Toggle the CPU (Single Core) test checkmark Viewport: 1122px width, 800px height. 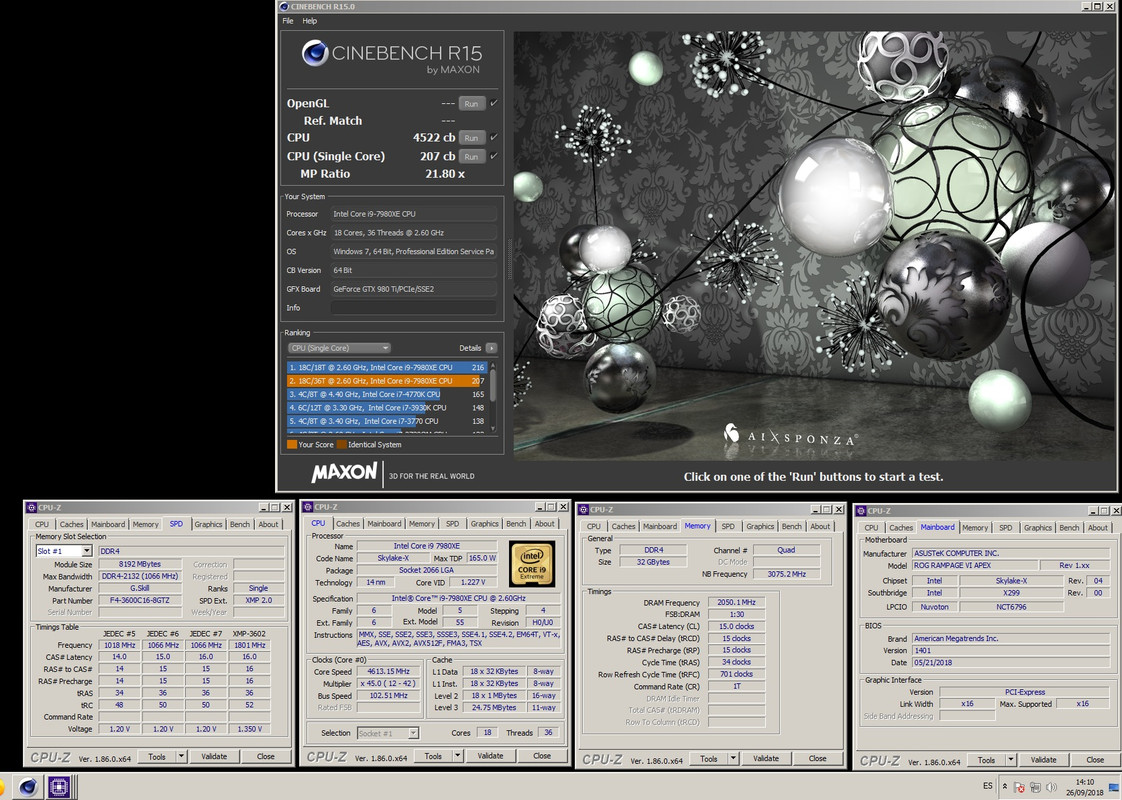pyautogui.click(x=494, y=155)
